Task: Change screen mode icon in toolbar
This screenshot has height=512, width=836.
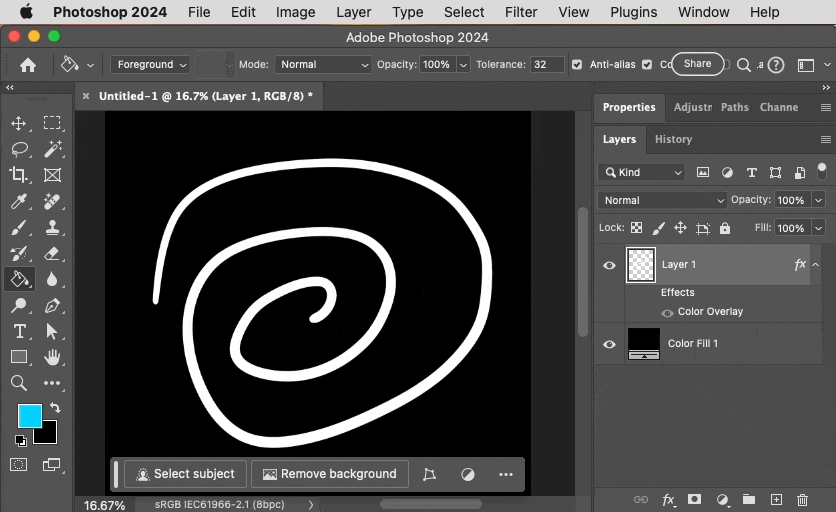Action: [51, 465]
